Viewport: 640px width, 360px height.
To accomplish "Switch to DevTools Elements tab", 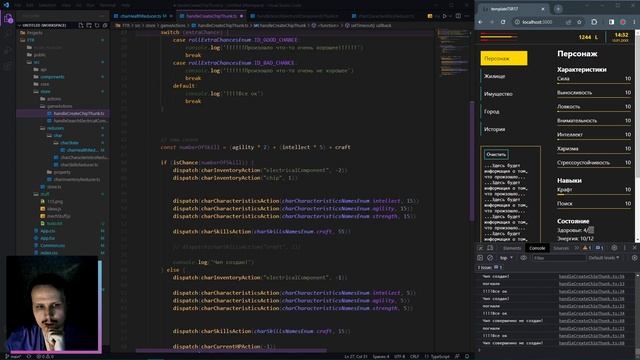I will pos(512,248).
